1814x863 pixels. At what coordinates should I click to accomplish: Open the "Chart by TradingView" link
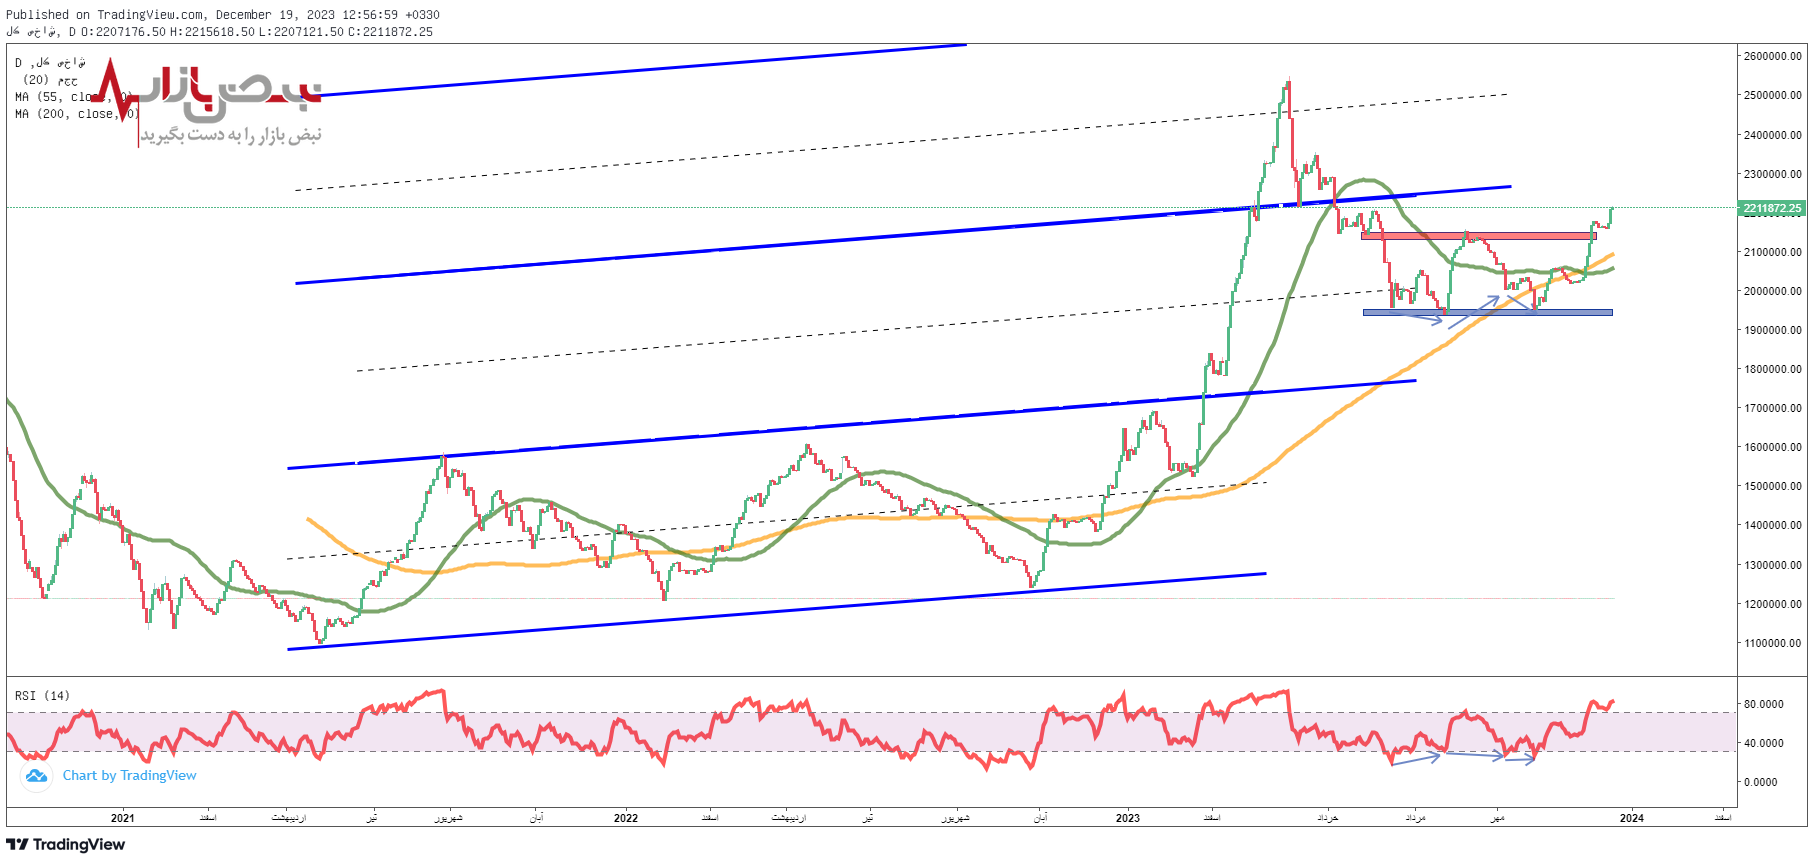(129, 776)
